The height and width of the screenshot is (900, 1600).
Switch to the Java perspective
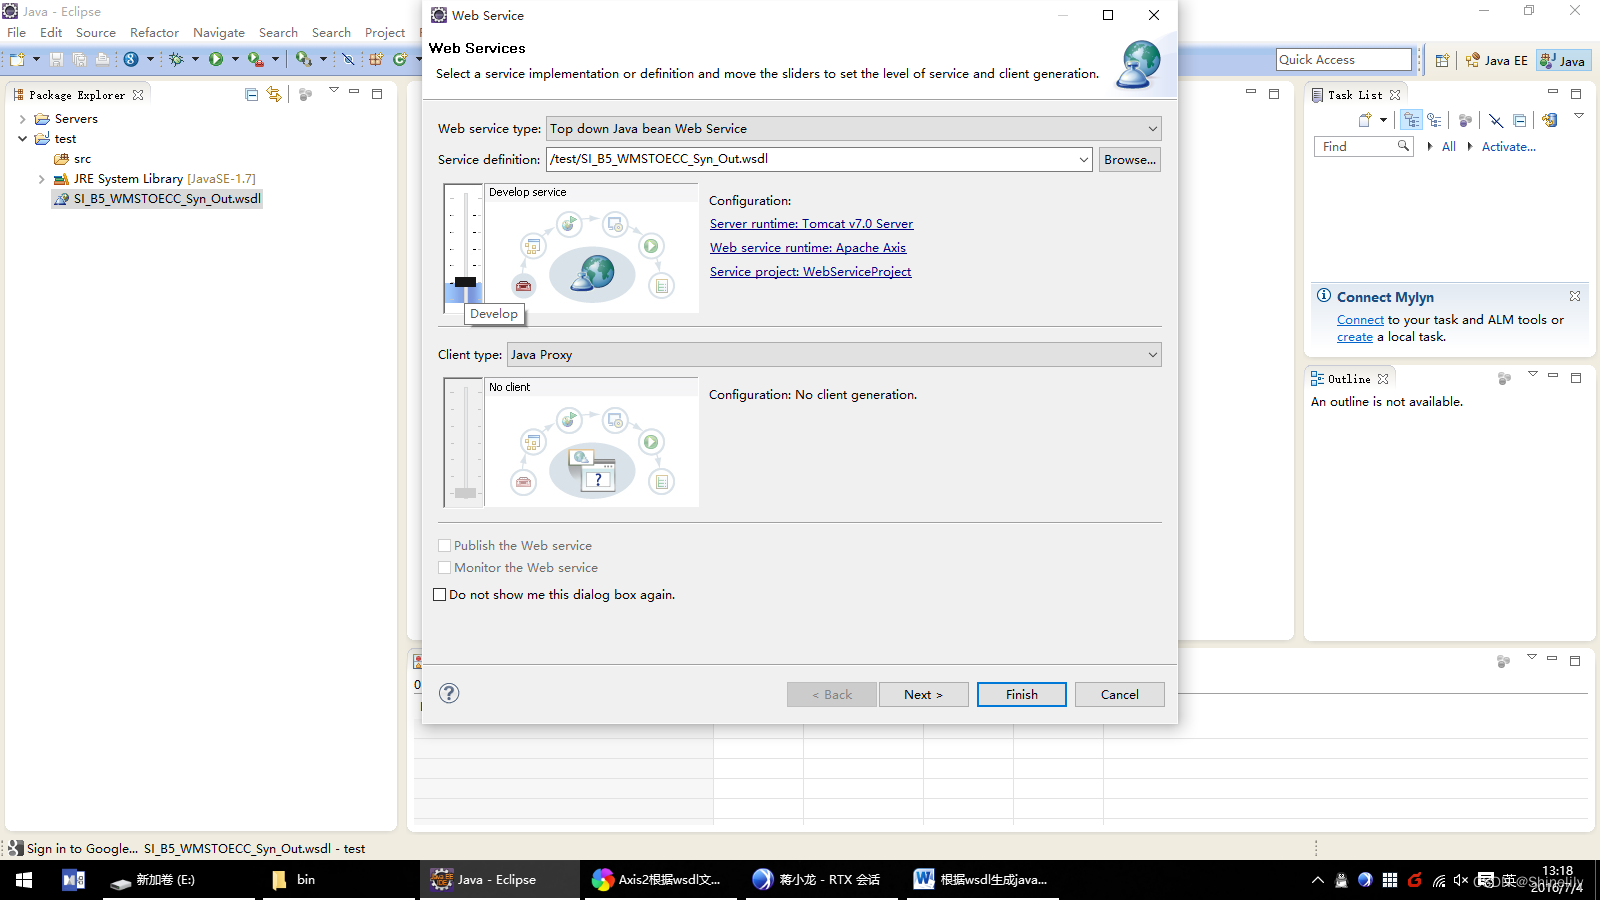click(x=1563, y=60)
